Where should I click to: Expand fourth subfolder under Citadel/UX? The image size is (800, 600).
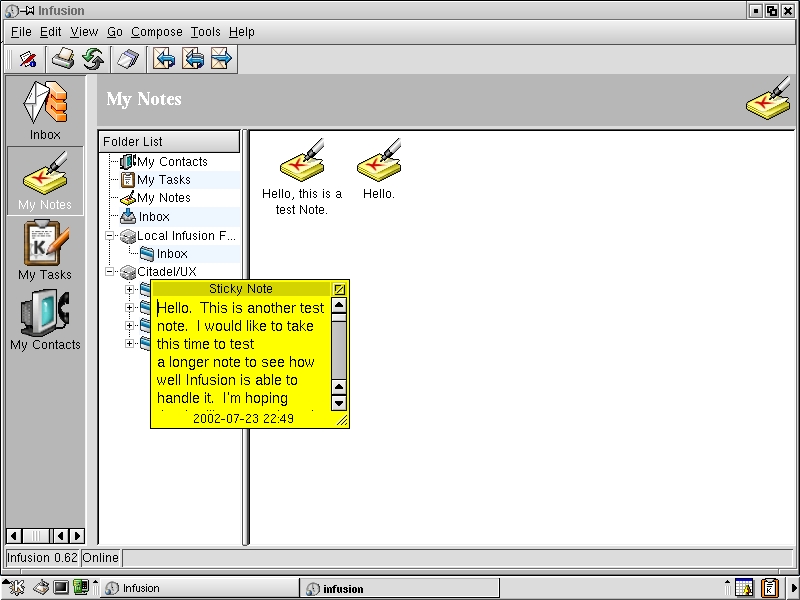point(129,343)
